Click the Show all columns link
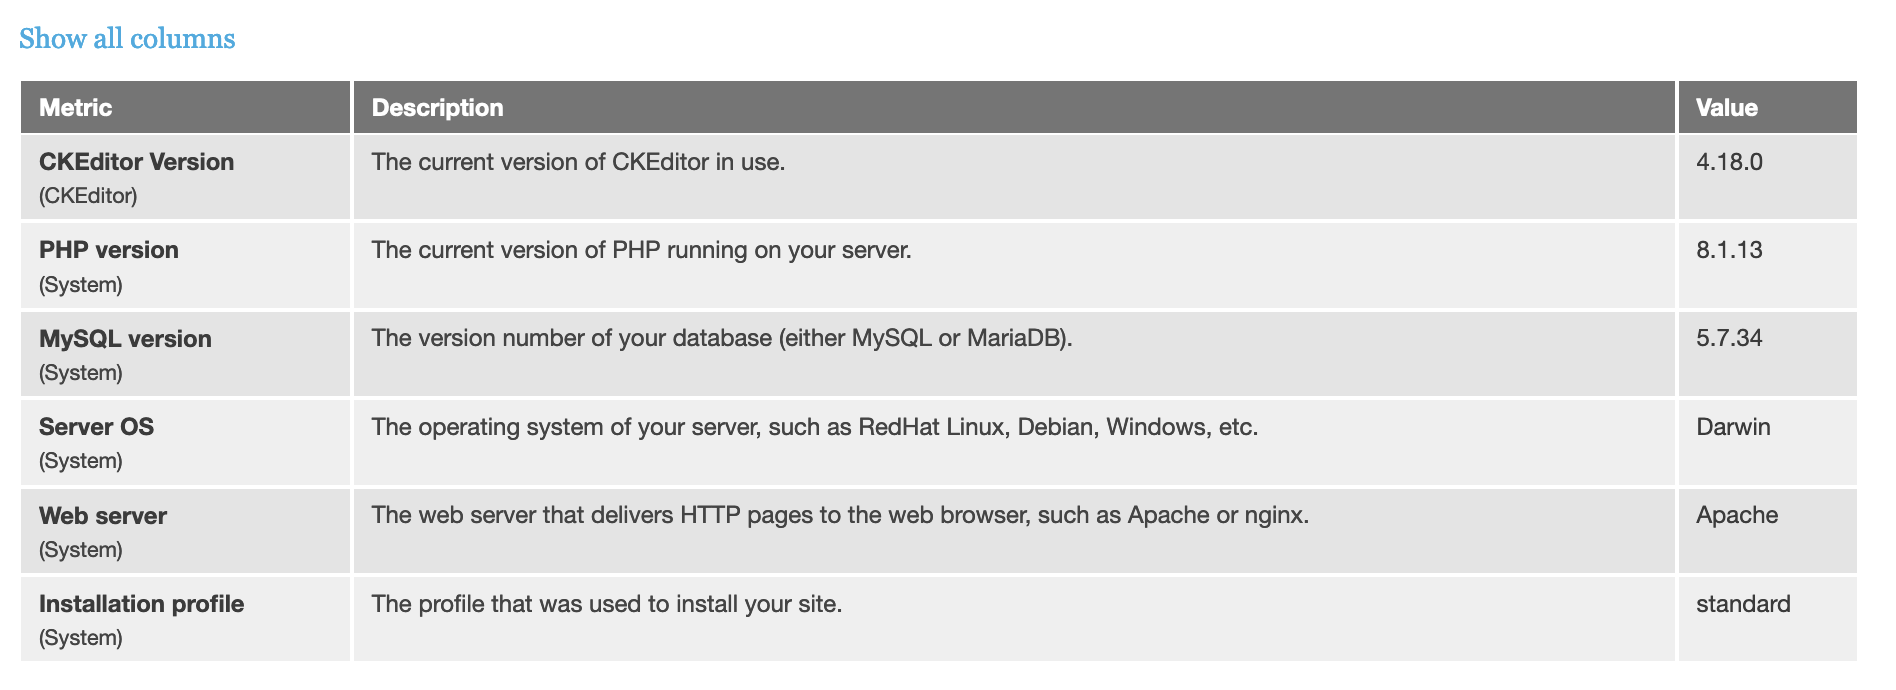 127,38
